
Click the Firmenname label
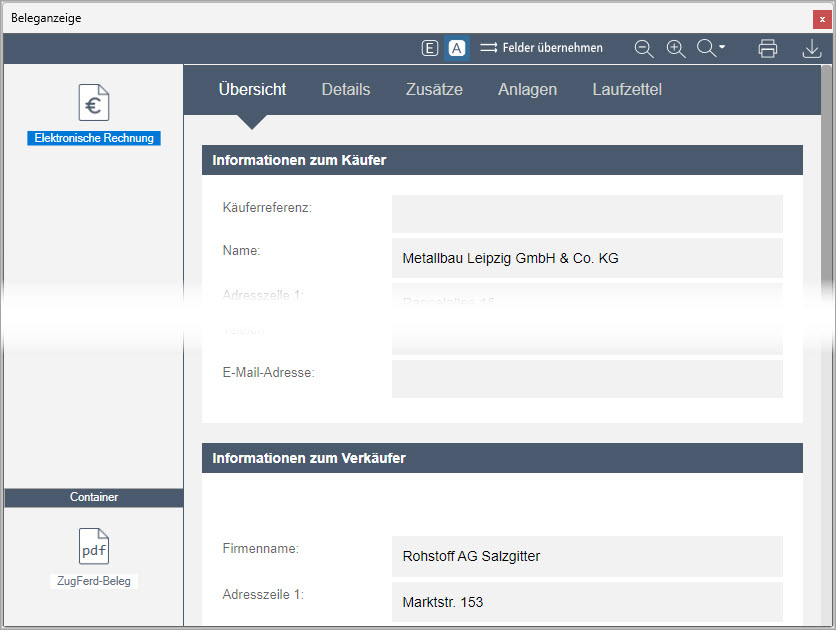261,548
